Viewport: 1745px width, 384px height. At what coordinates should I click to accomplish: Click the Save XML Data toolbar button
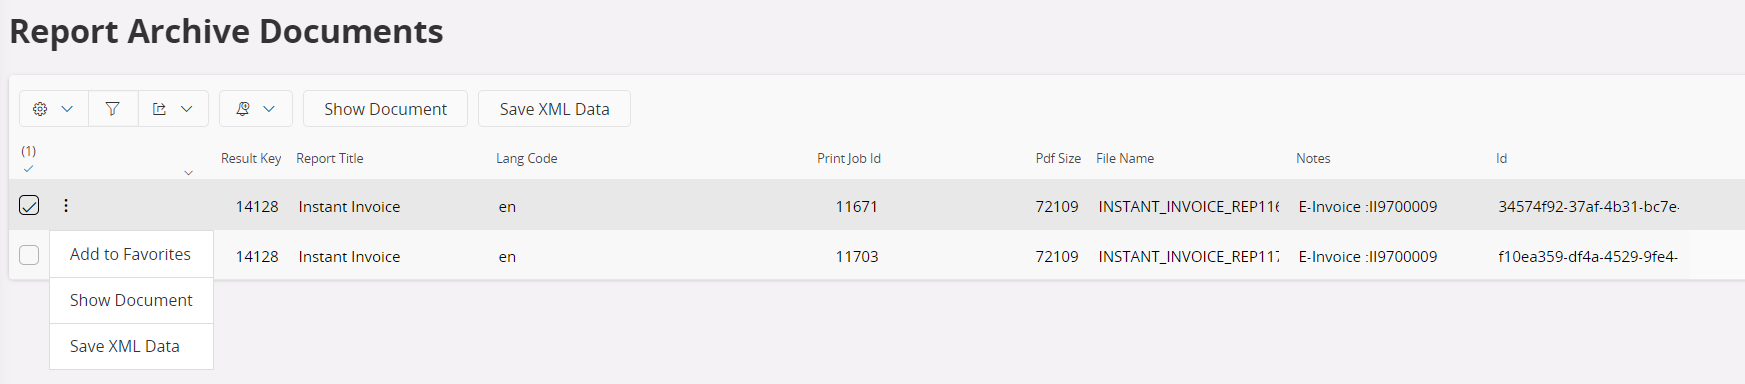point(554,109)
